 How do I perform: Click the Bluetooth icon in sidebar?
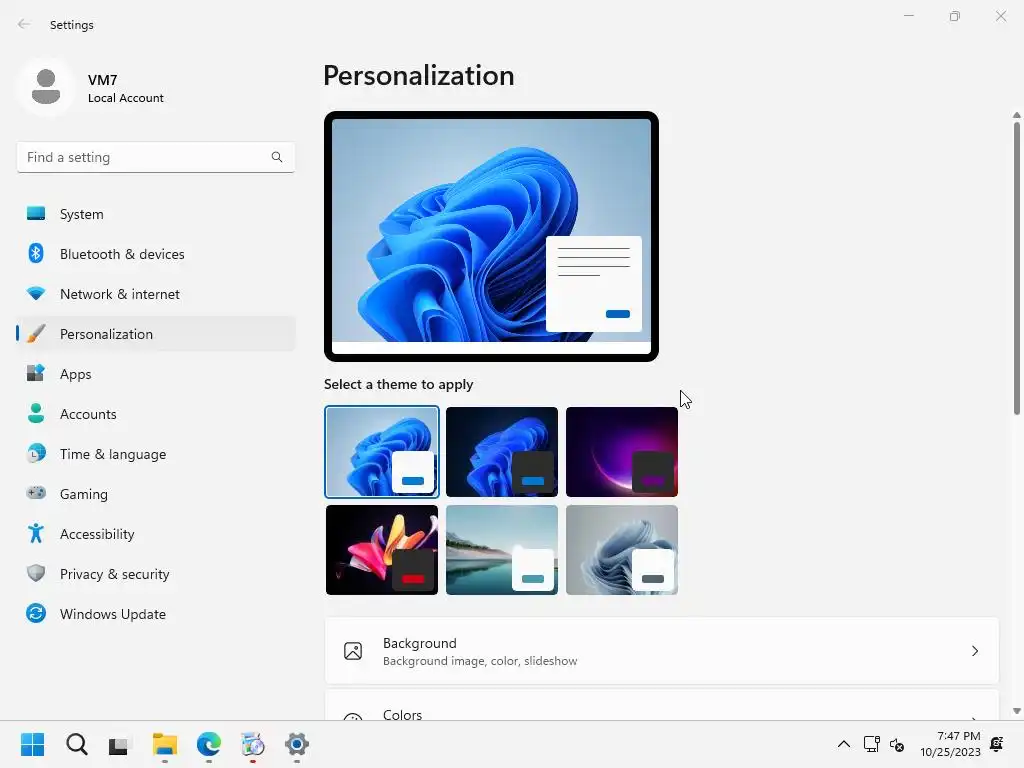[36, 253]
